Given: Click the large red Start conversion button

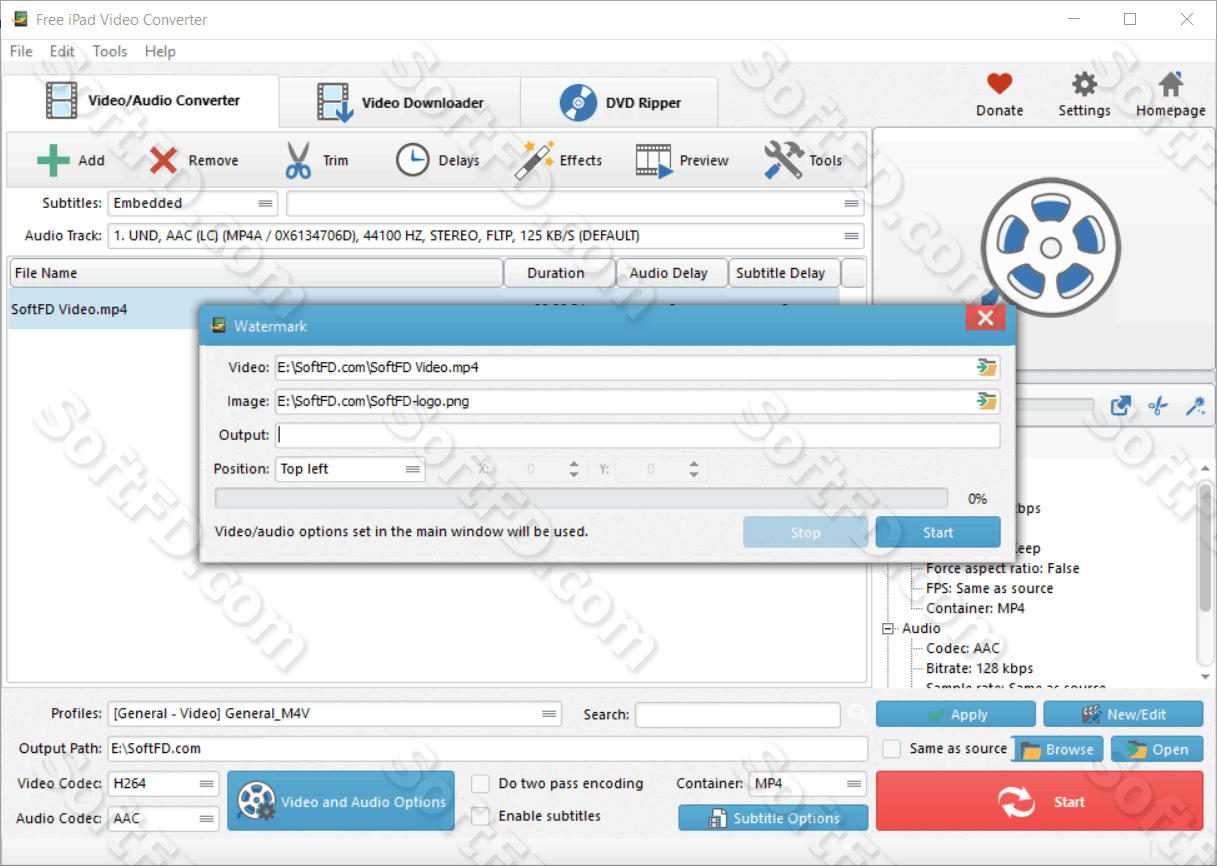Looking at the screenshot, I should 1040,801.
